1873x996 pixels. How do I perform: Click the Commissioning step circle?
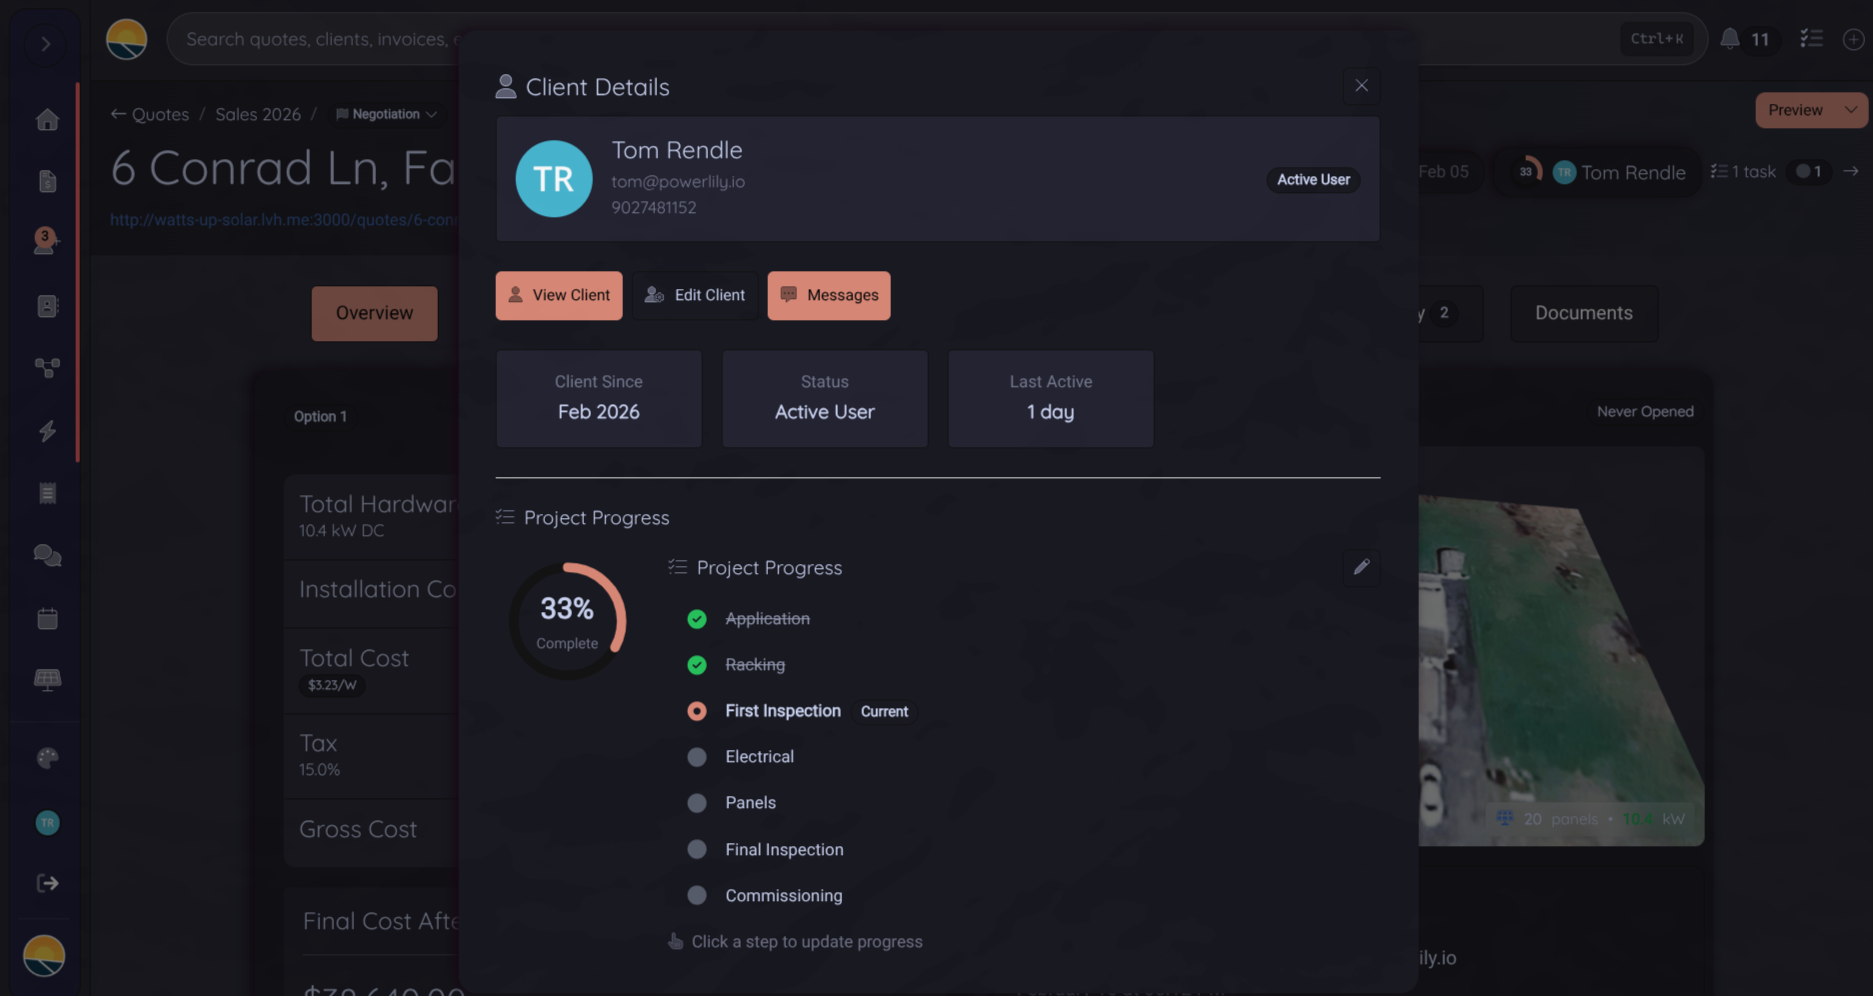click(x=697, y=895)
